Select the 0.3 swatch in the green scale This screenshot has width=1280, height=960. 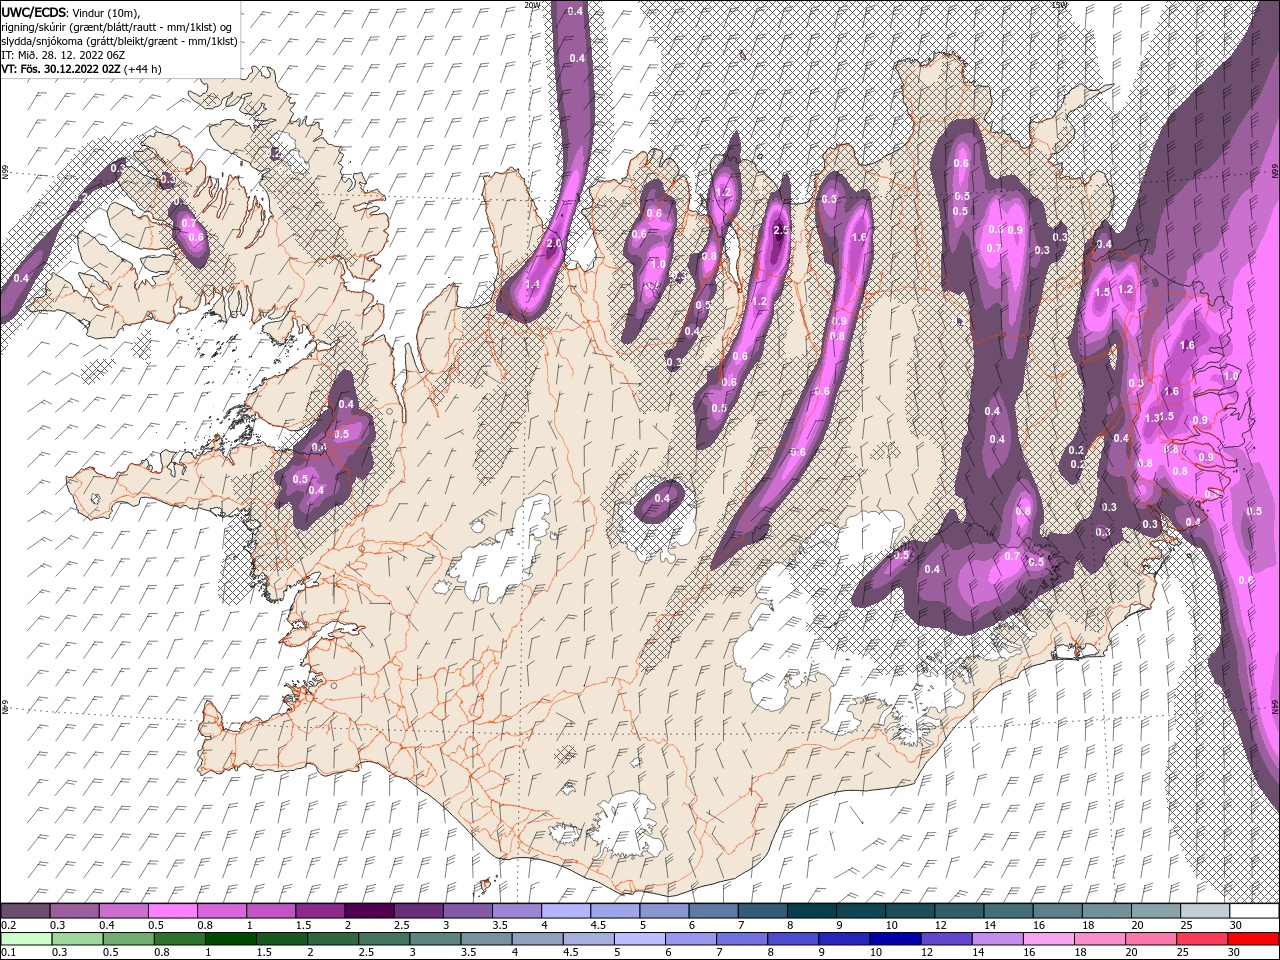coord(77,939)
